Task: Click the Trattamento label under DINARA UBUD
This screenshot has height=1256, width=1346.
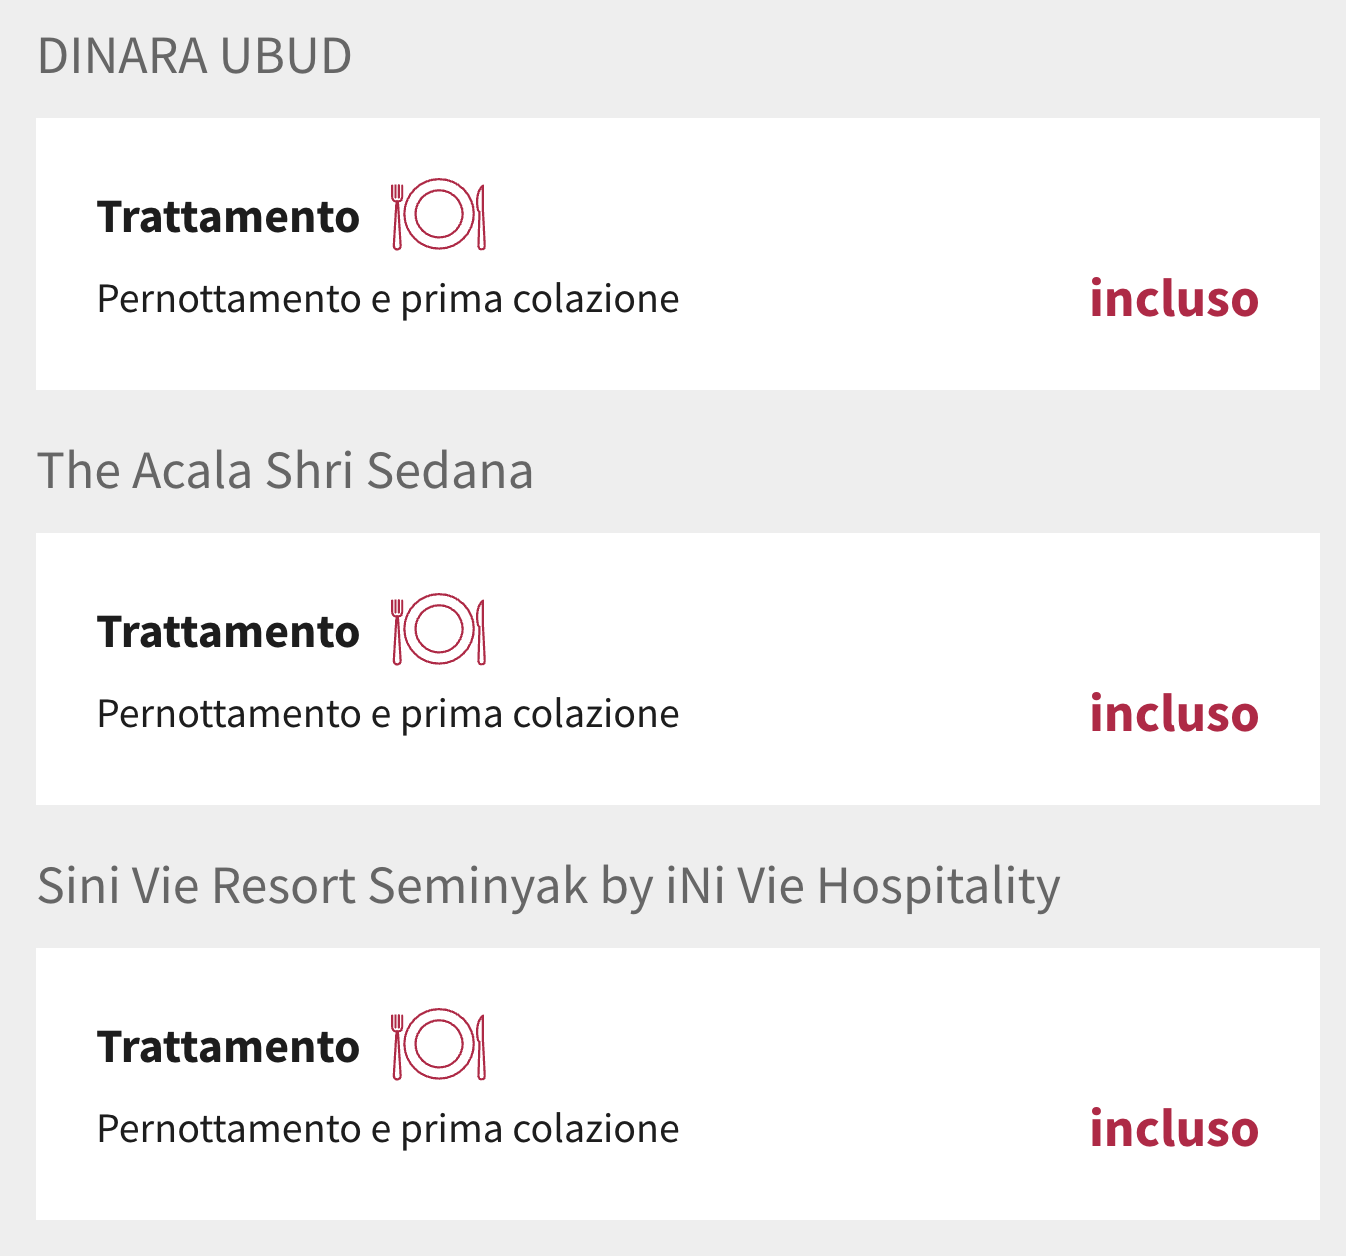Action: click(228, 217)
